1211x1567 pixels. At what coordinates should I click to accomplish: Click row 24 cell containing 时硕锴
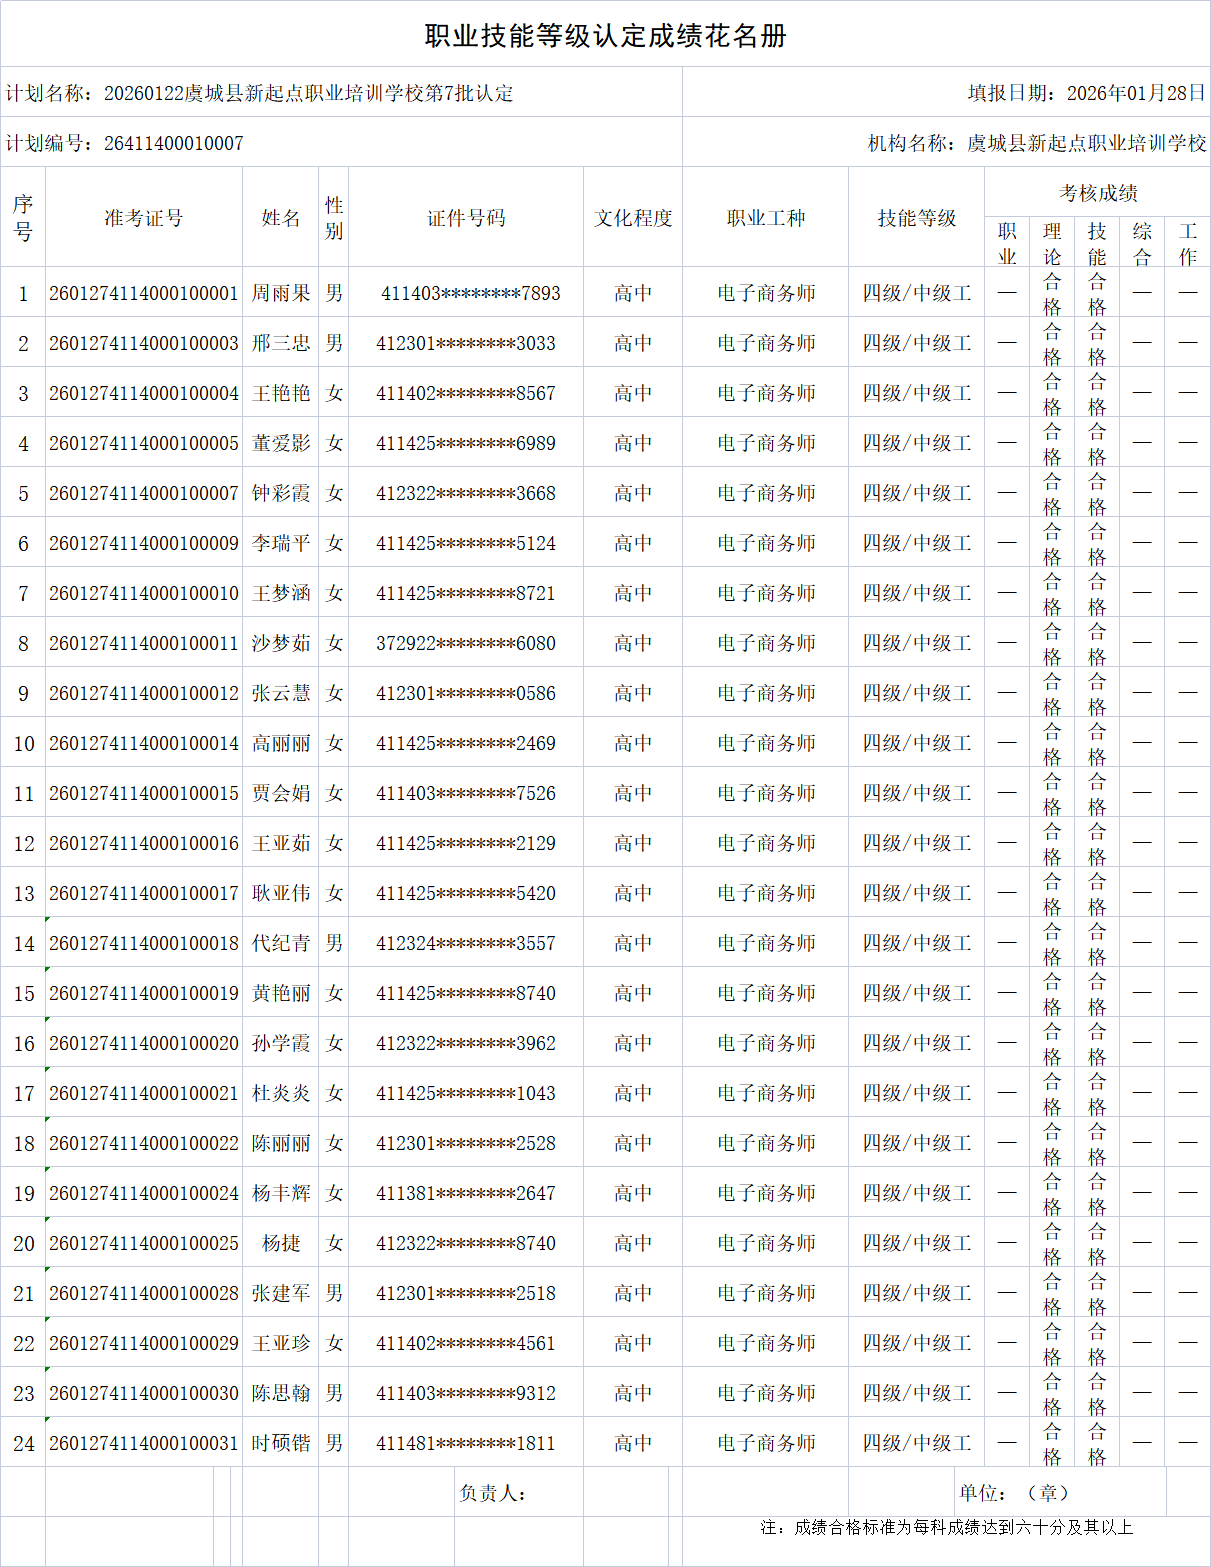[x=283, y=1441]
